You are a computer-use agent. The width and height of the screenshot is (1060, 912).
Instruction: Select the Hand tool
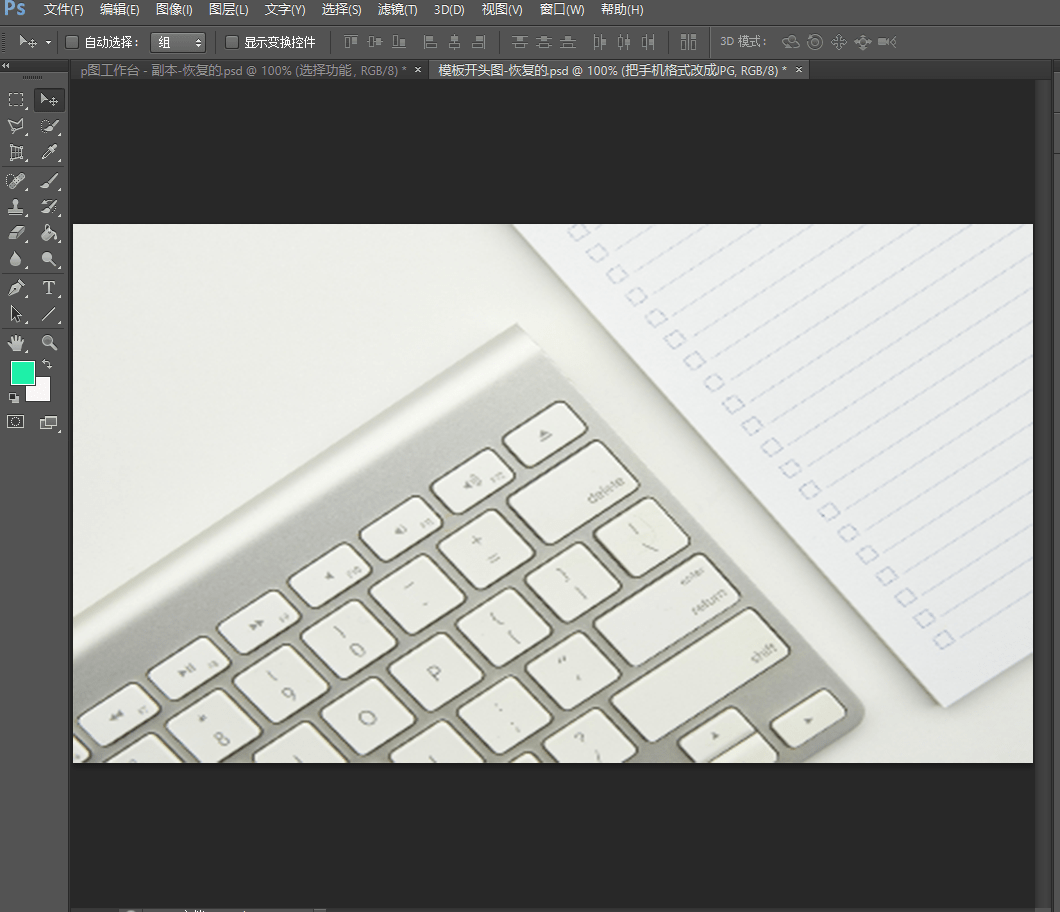(16, 343)
